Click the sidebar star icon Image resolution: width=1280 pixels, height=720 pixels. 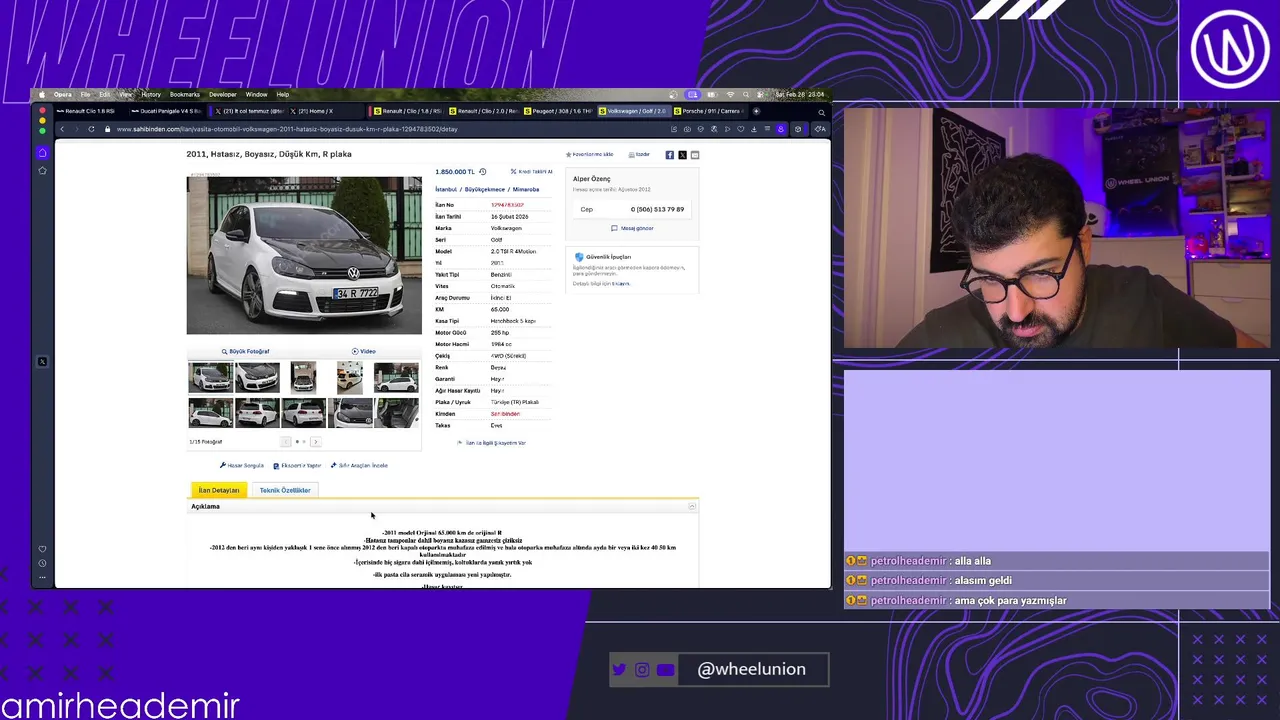[x=42, y=171]
